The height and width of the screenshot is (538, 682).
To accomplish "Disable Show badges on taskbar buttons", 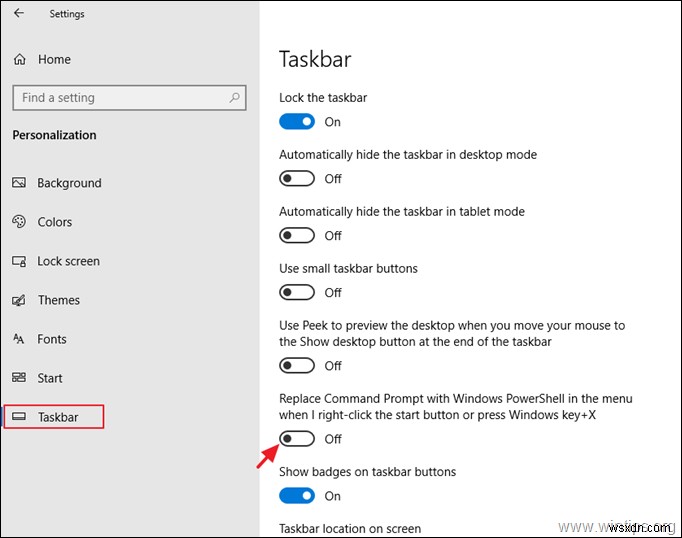I will pos(297,496).
